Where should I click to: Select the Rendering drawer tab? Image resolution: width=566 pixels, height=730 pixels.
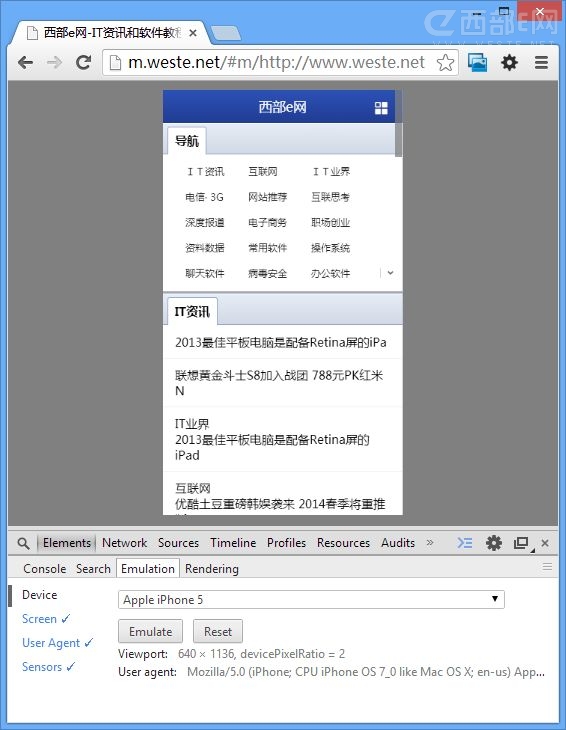pos(212,568)
